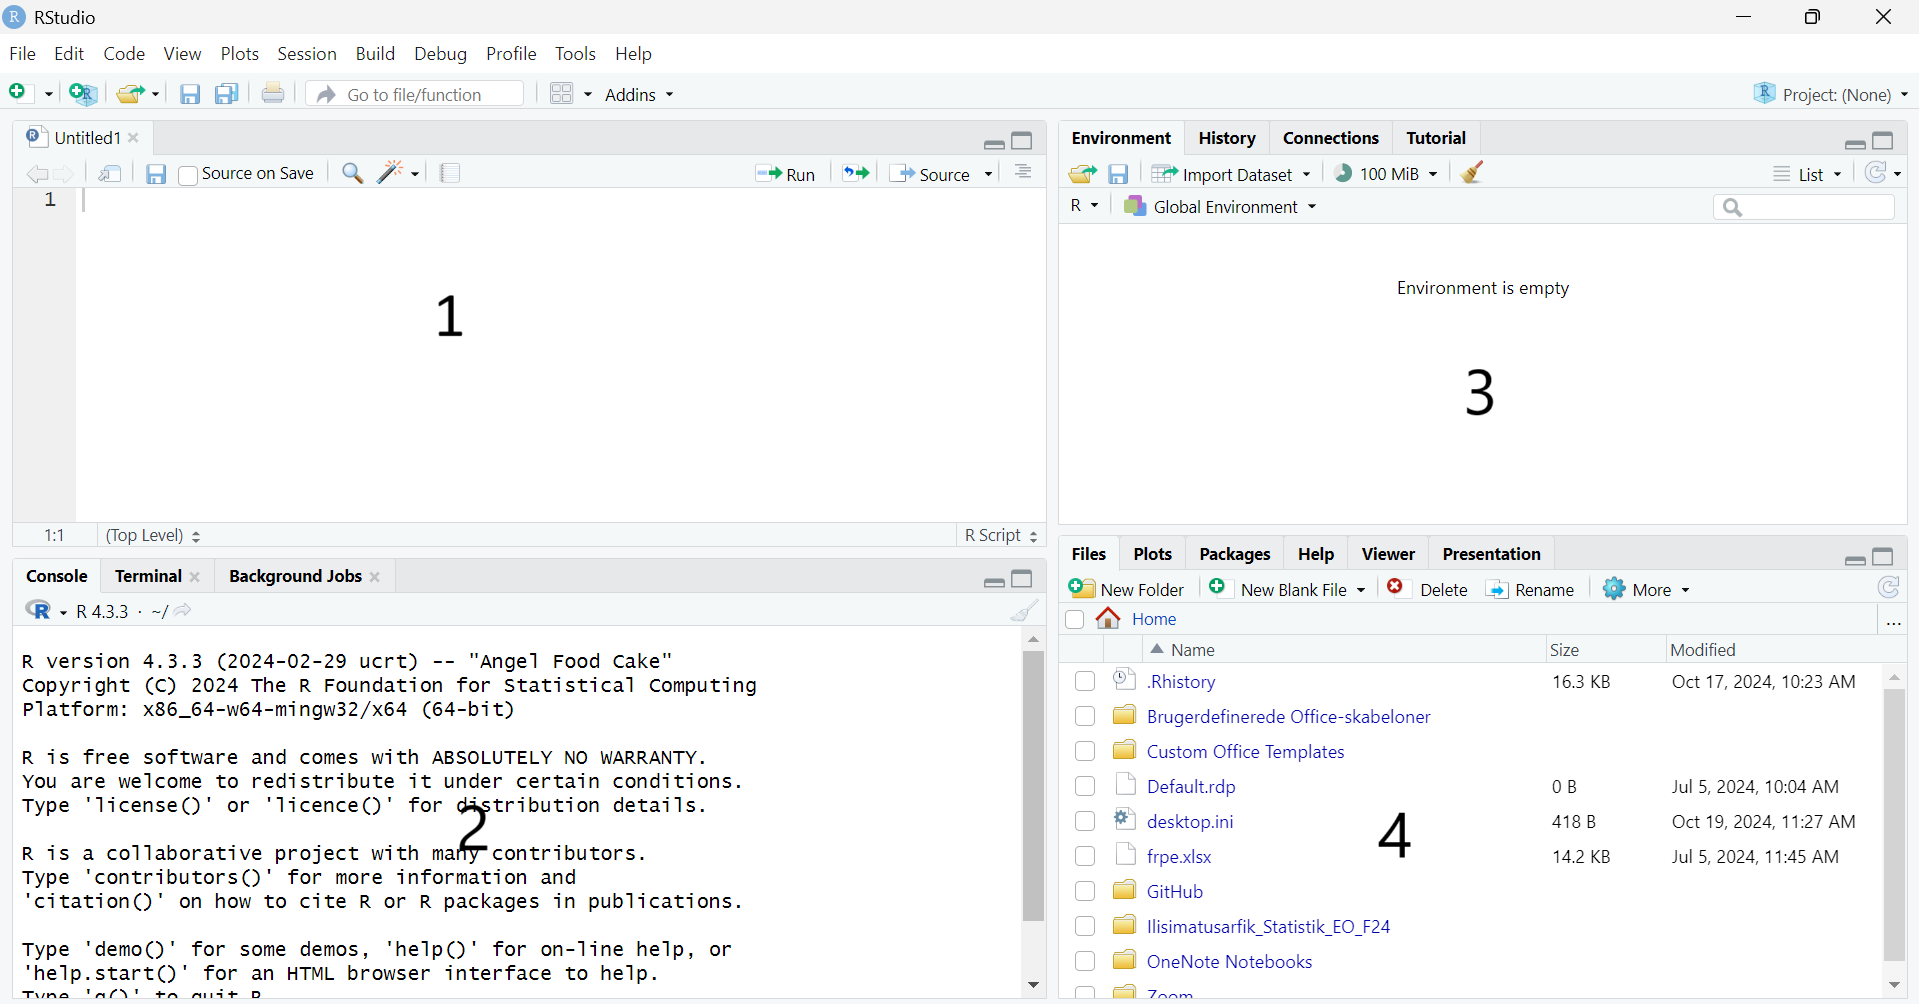Click the Environment search box
This screenshot has width=1919, height=1004.
tap(1804, 207)
